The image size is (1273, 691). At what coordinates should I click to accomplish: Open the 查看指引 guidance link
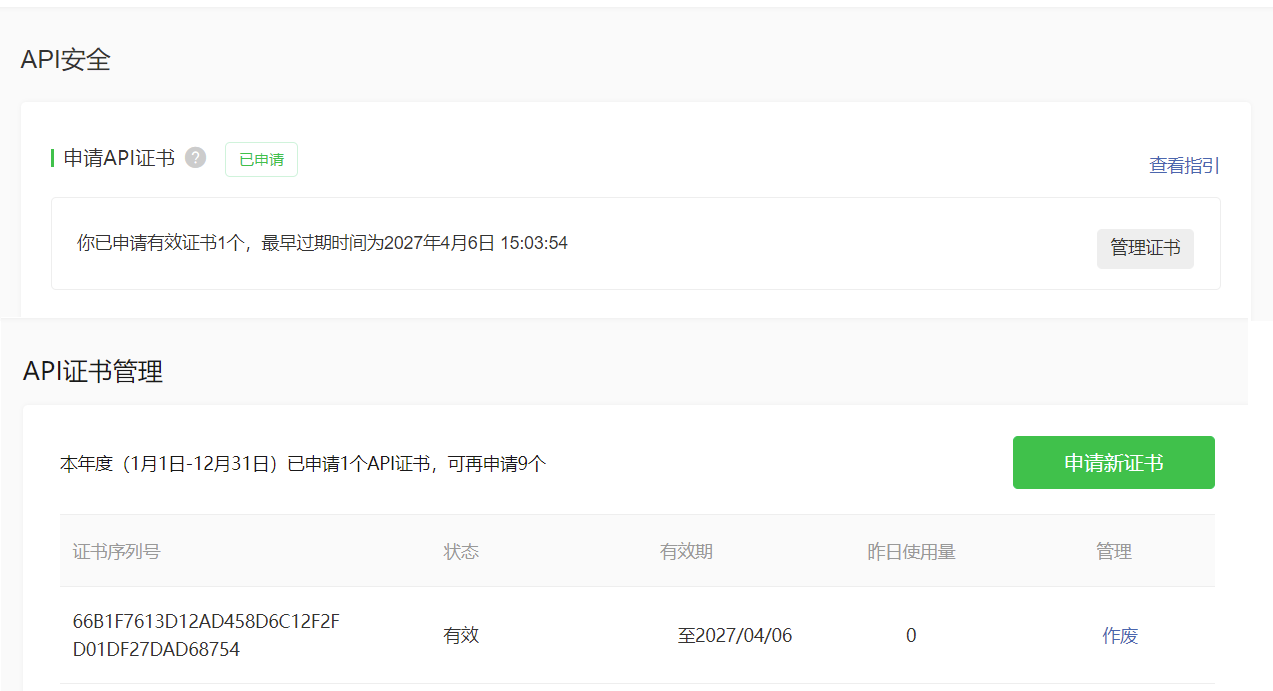(x=1184, y=165)
